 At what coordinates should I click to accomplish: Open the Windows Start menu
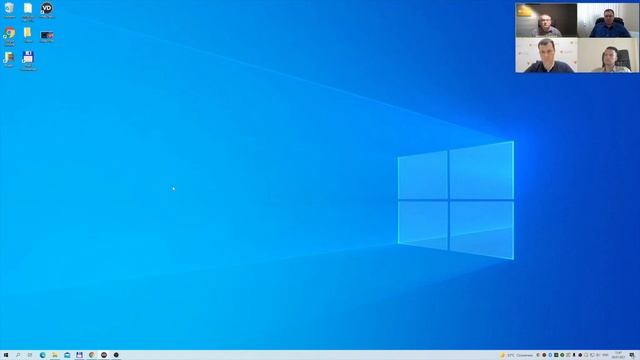[x=6, y=355]
